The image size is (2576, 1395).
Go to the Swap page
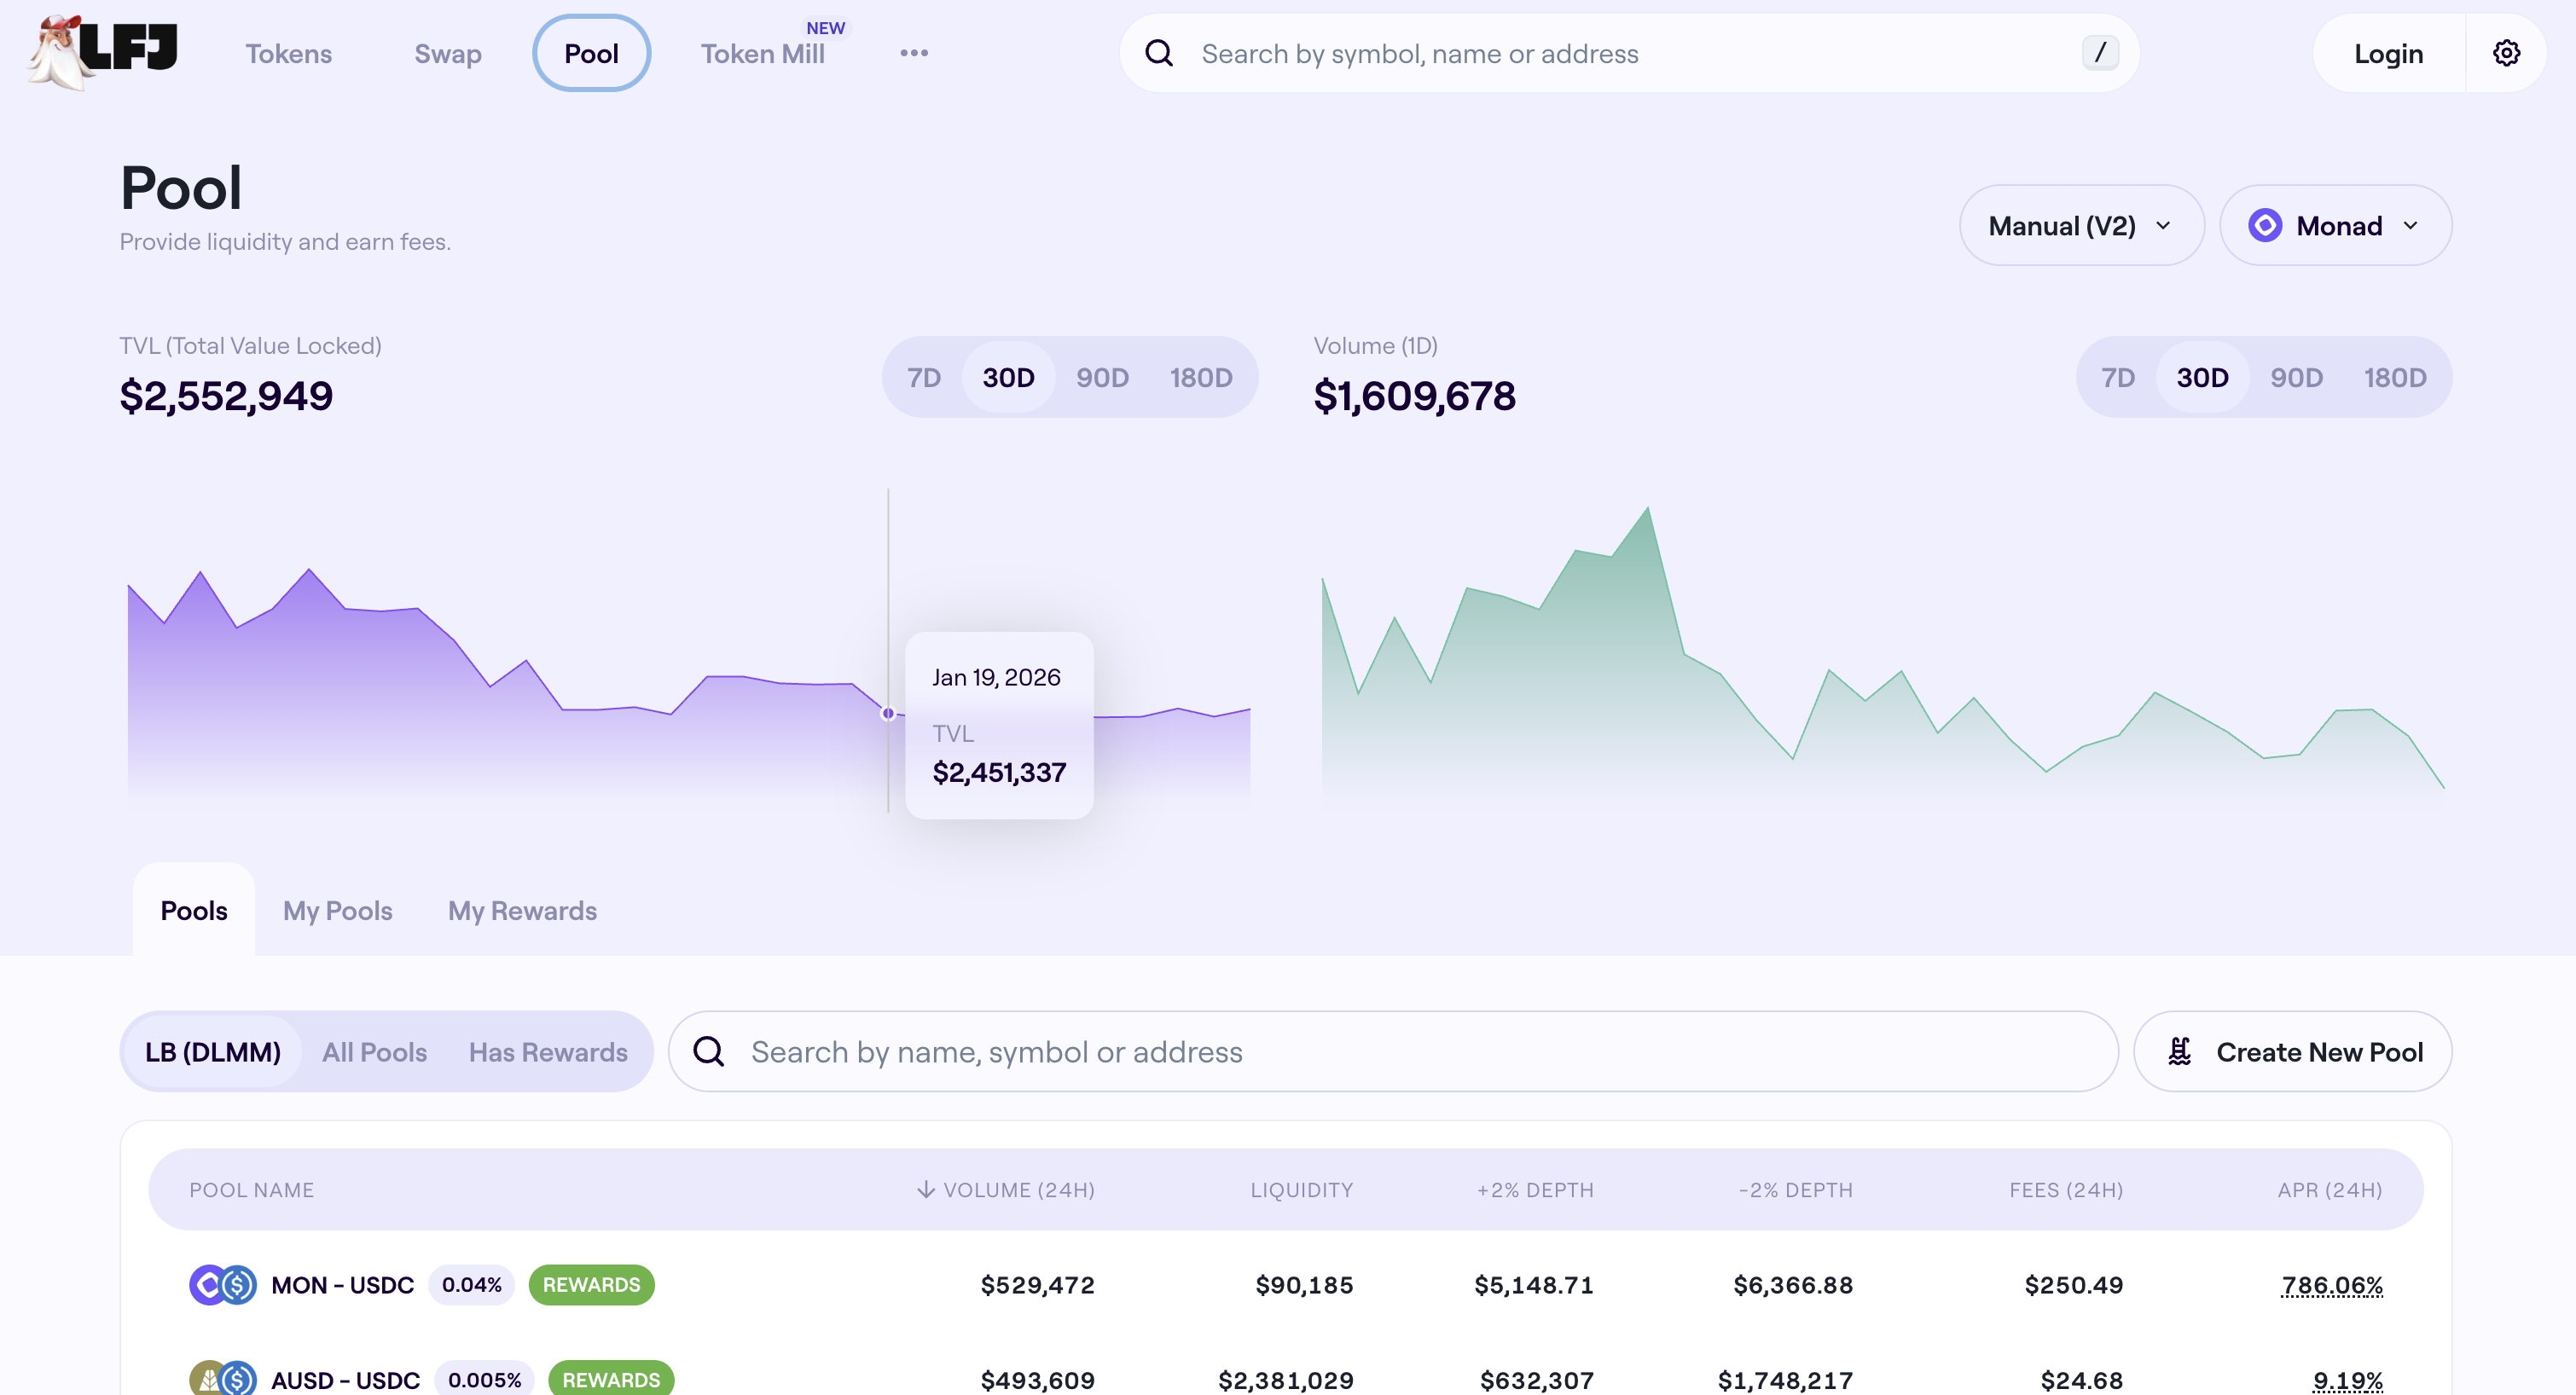447,53
